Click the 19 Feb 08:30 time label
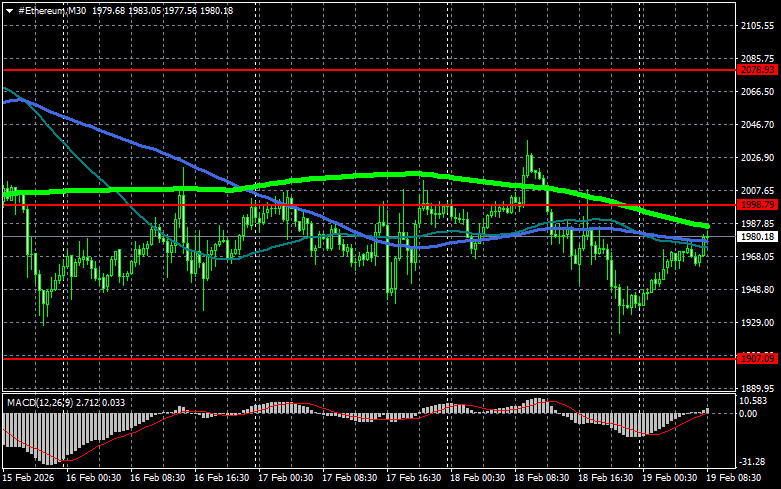 (x=734, y=478)
